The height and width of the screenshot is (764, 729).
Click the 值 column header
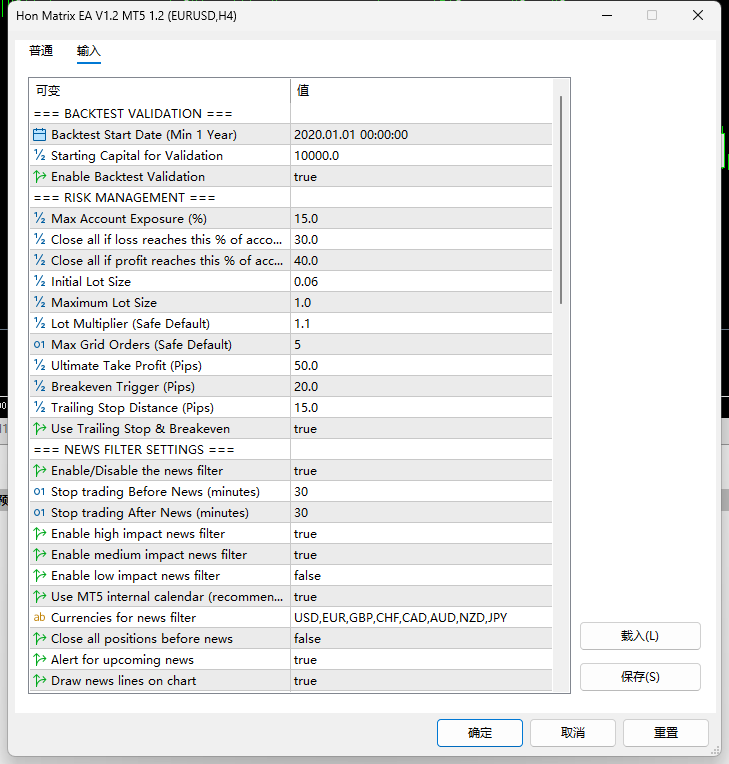(x=303, y=90)
